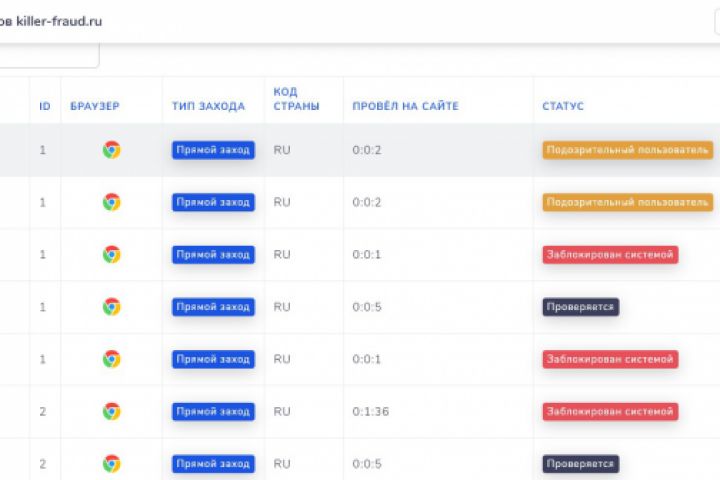Sort by БРАУЗЕР column header
Screen dimensions: 720x480
tap(95, 106)
